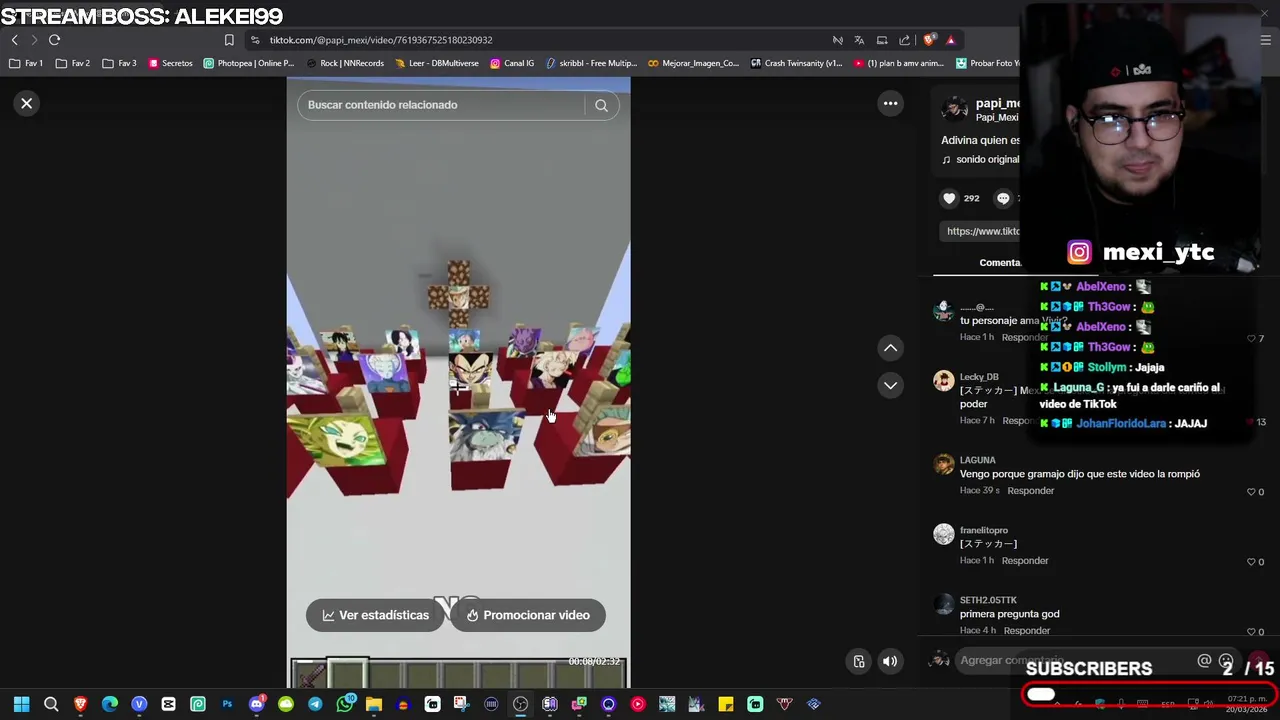Click username 'franelitopro' in comments
Viewport: 1280px width, 720px height.
984,530
